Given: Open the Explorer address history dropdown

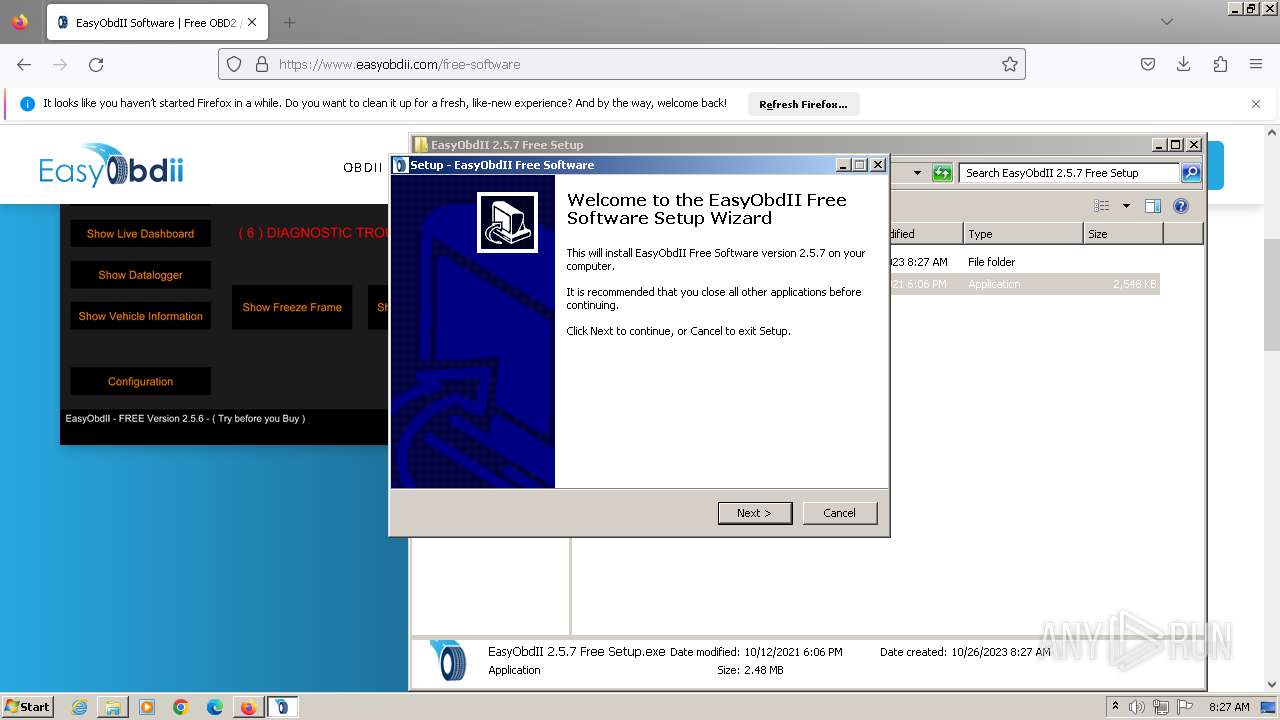Looking at the screenshot, I should (x=917, y=173).
